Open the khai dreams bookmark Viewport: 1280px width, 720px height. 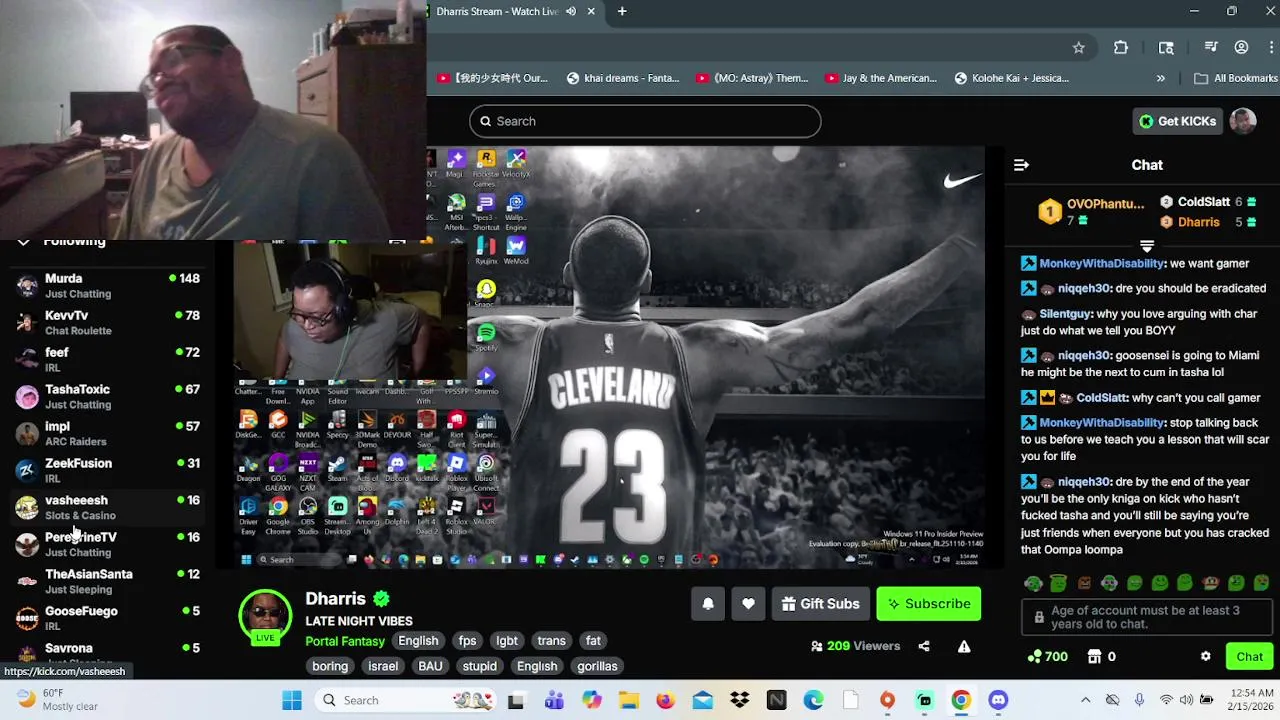point(622,78)
